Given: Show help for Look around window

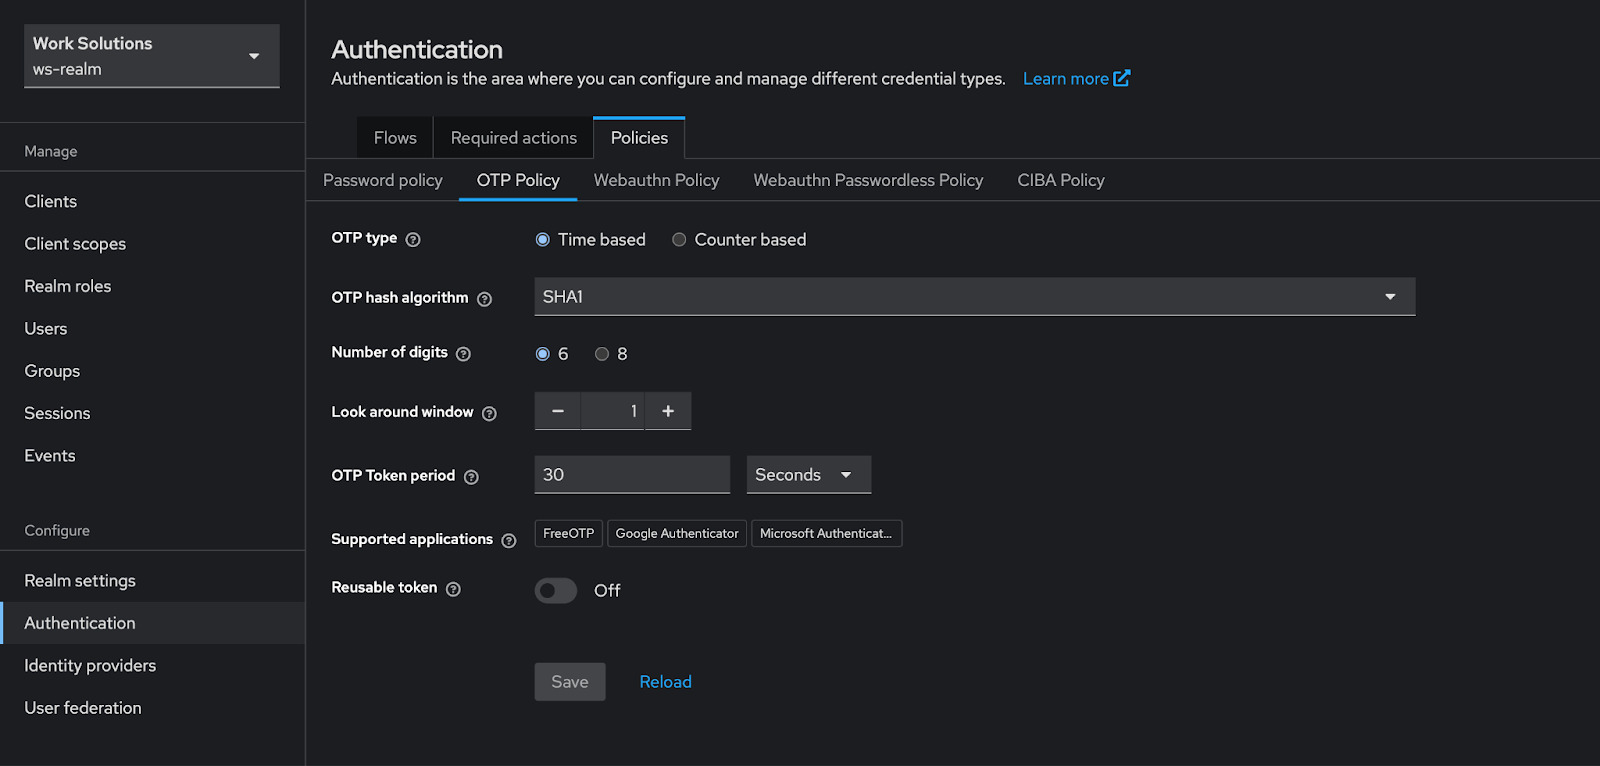Looking at the screenshot, I should [x=489, y=414].
